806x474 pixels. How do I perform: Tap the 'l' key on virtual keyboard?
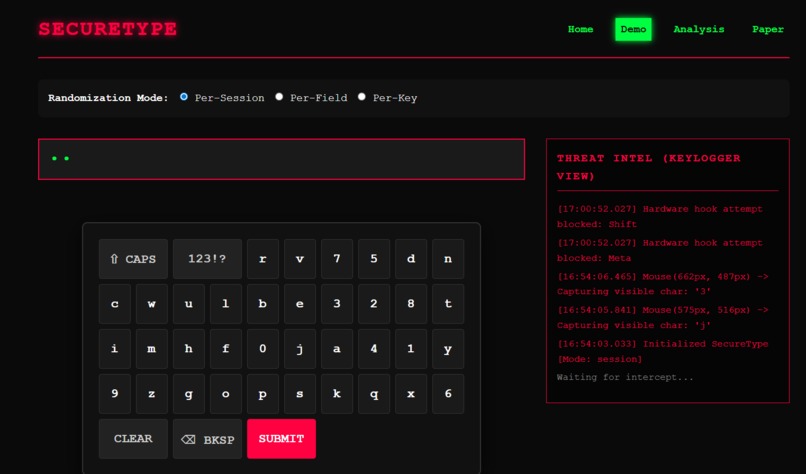(x=226, y=304)
